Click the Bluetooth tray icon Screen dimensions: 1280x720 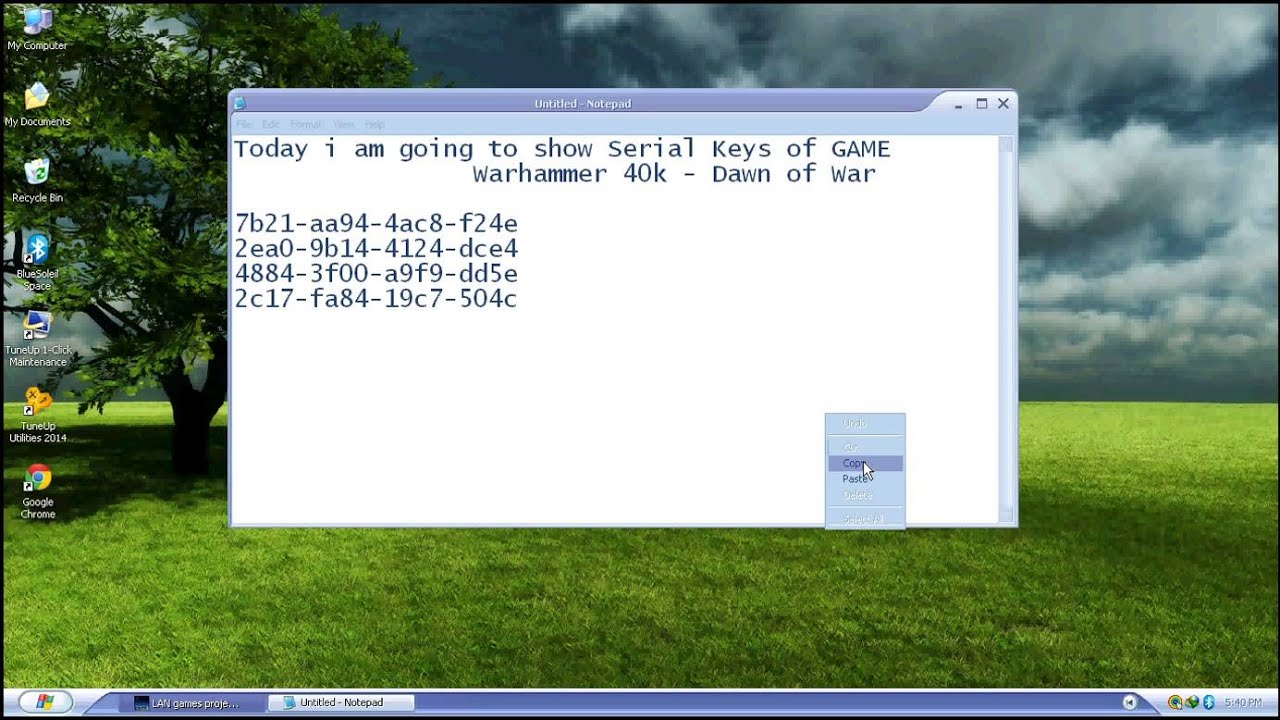coord(1208,703)
